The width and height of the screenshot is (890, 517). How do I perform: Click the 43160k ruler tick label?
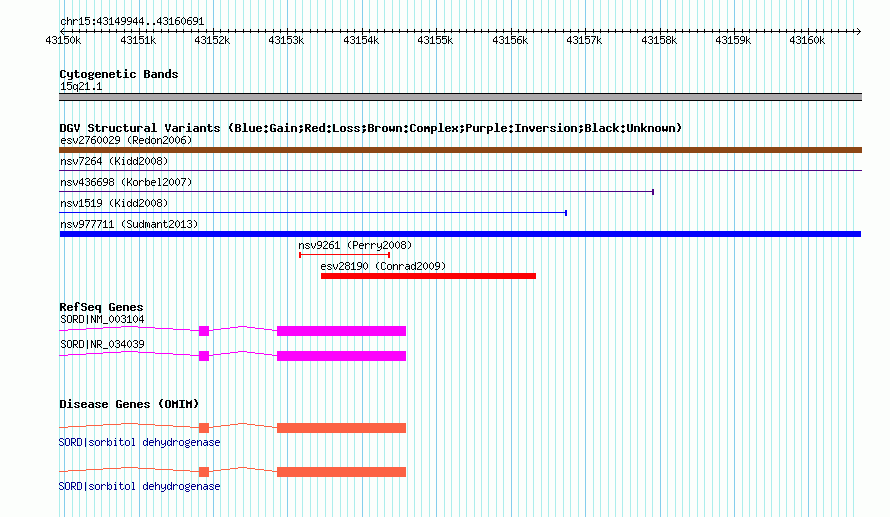tap(807, 40)
